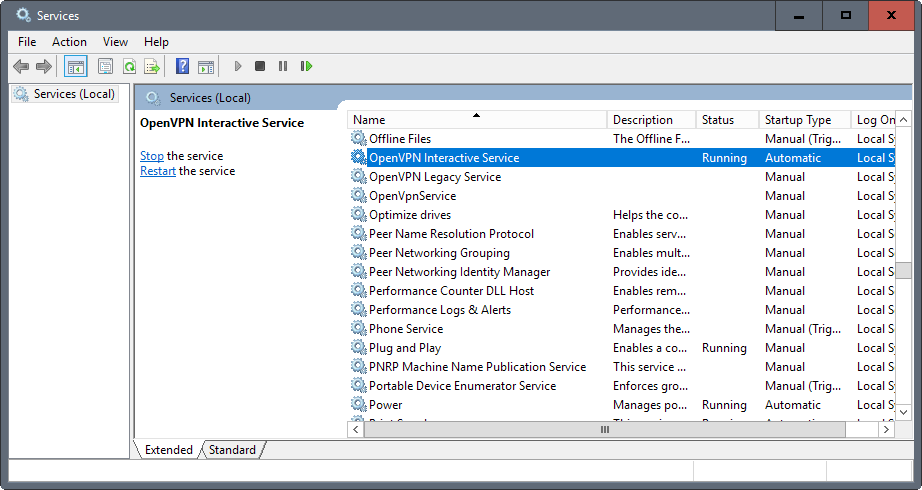Select PNRP Machine Name Publication Service
The width and height of the screenshot is (922, 490).
[x=477, y=366]
